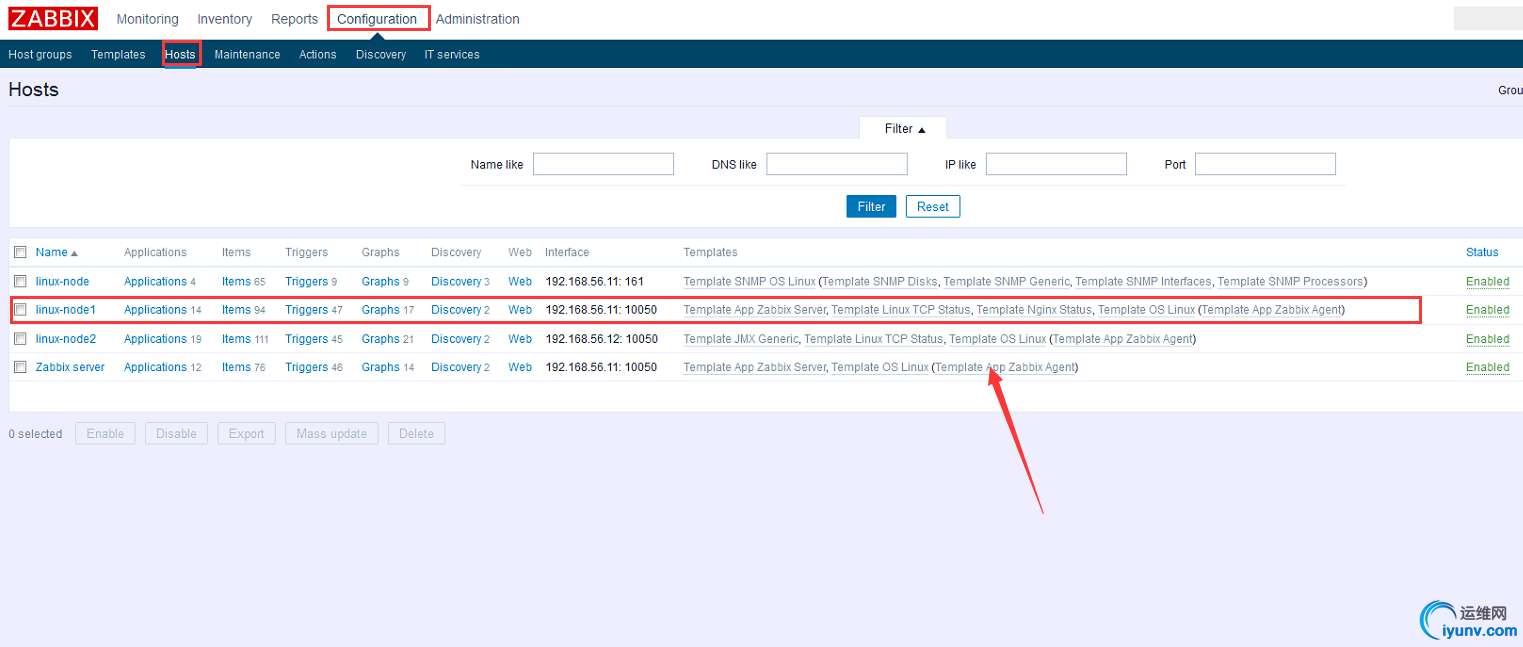Viewport: 1523px width, 647px height.
Task: Open Web for linux-node
Action: click(x=520, y=282)
